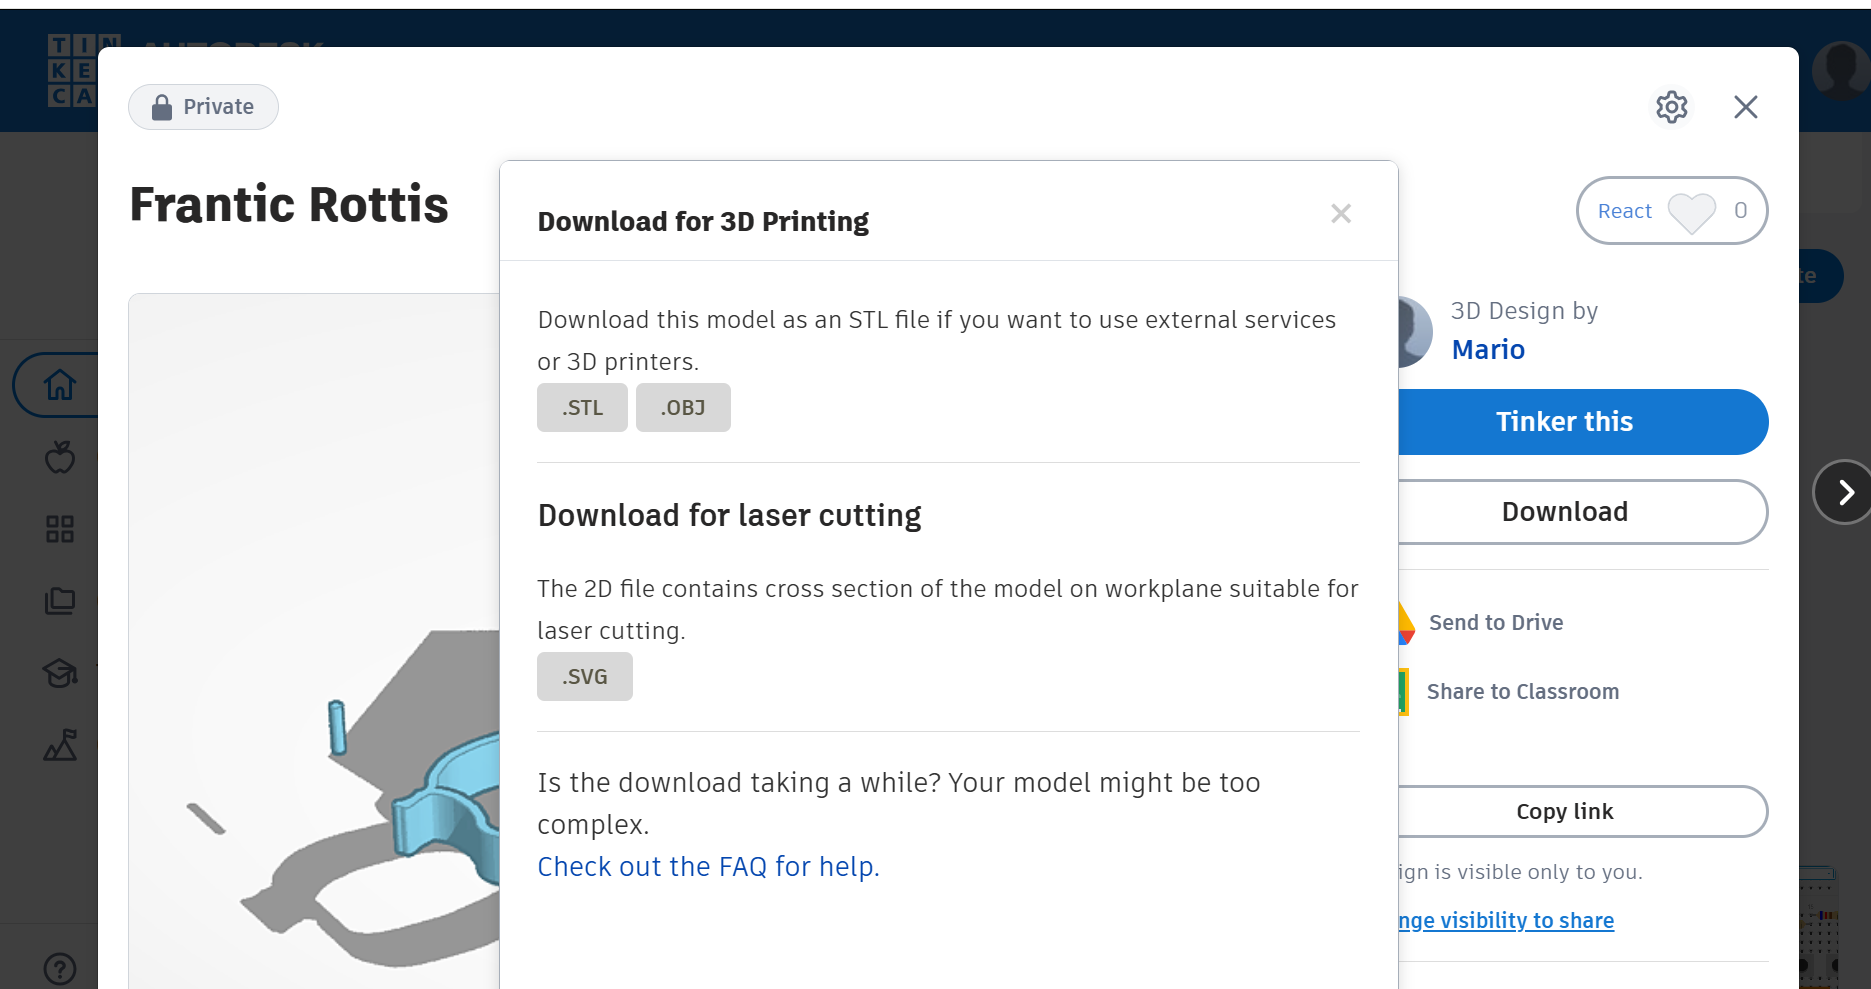Click Mario's designer avatar picture
The width and height of the screenshot is (1871, 989).
(x=1415, y=332)
